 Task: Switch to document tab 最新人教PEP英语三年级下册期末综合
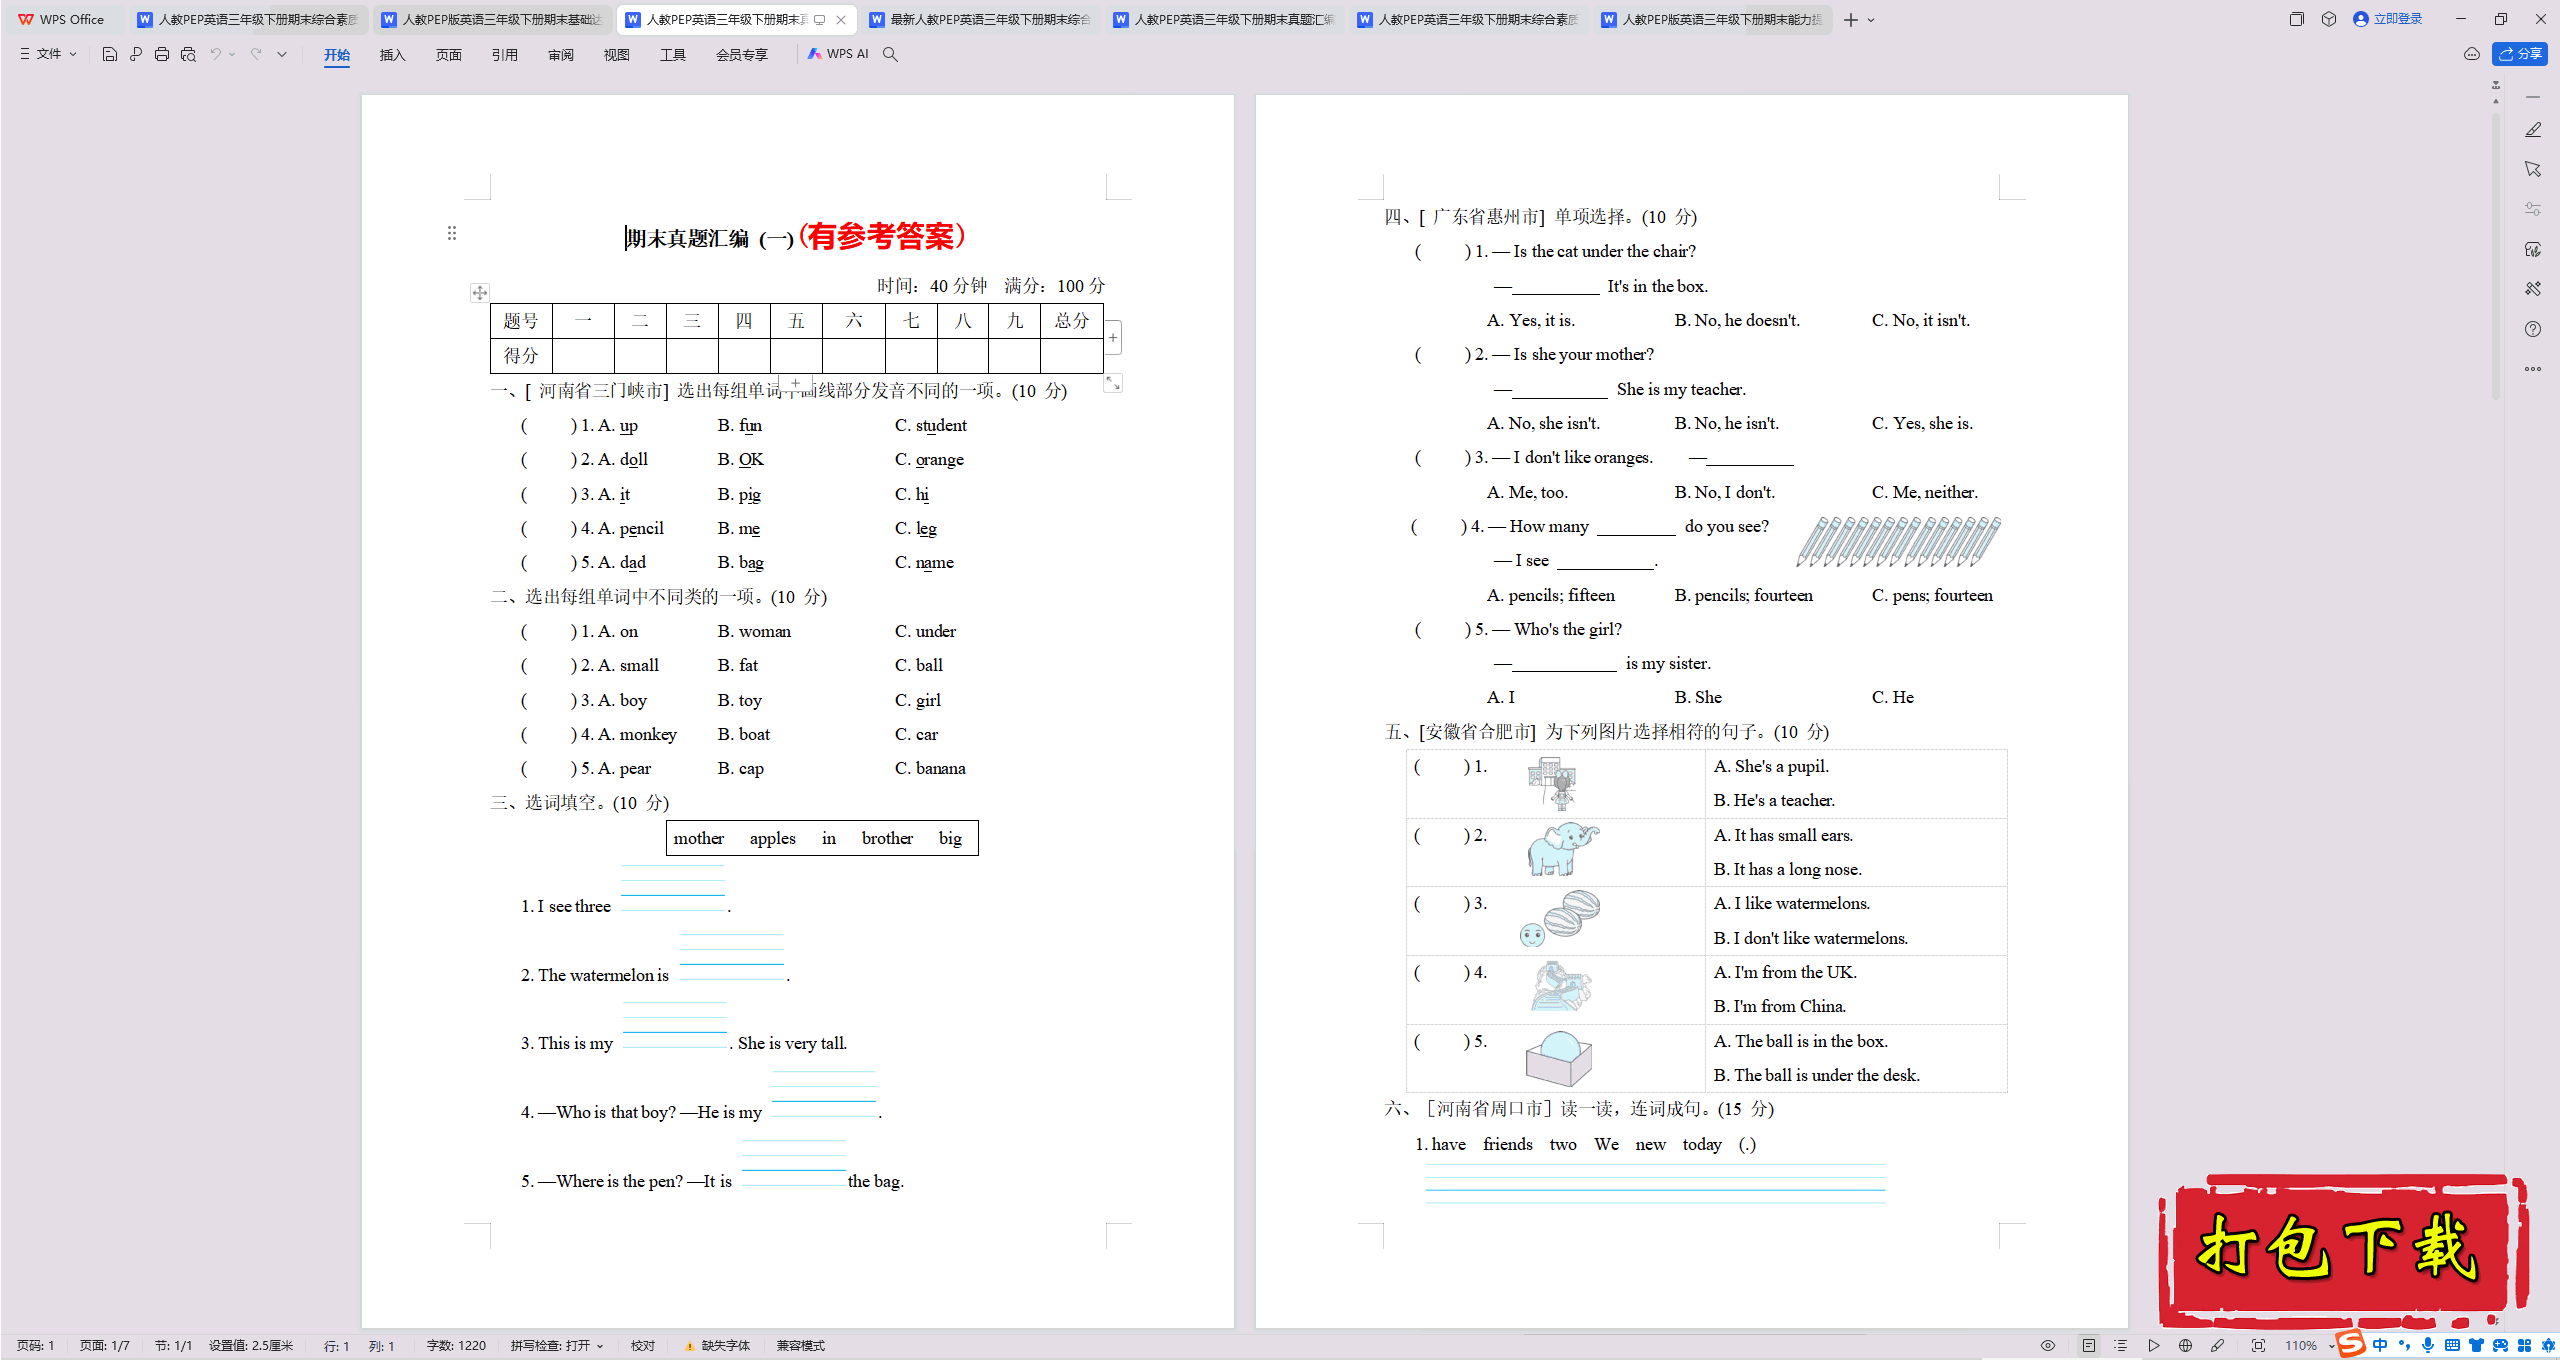(x=980, y=19)
